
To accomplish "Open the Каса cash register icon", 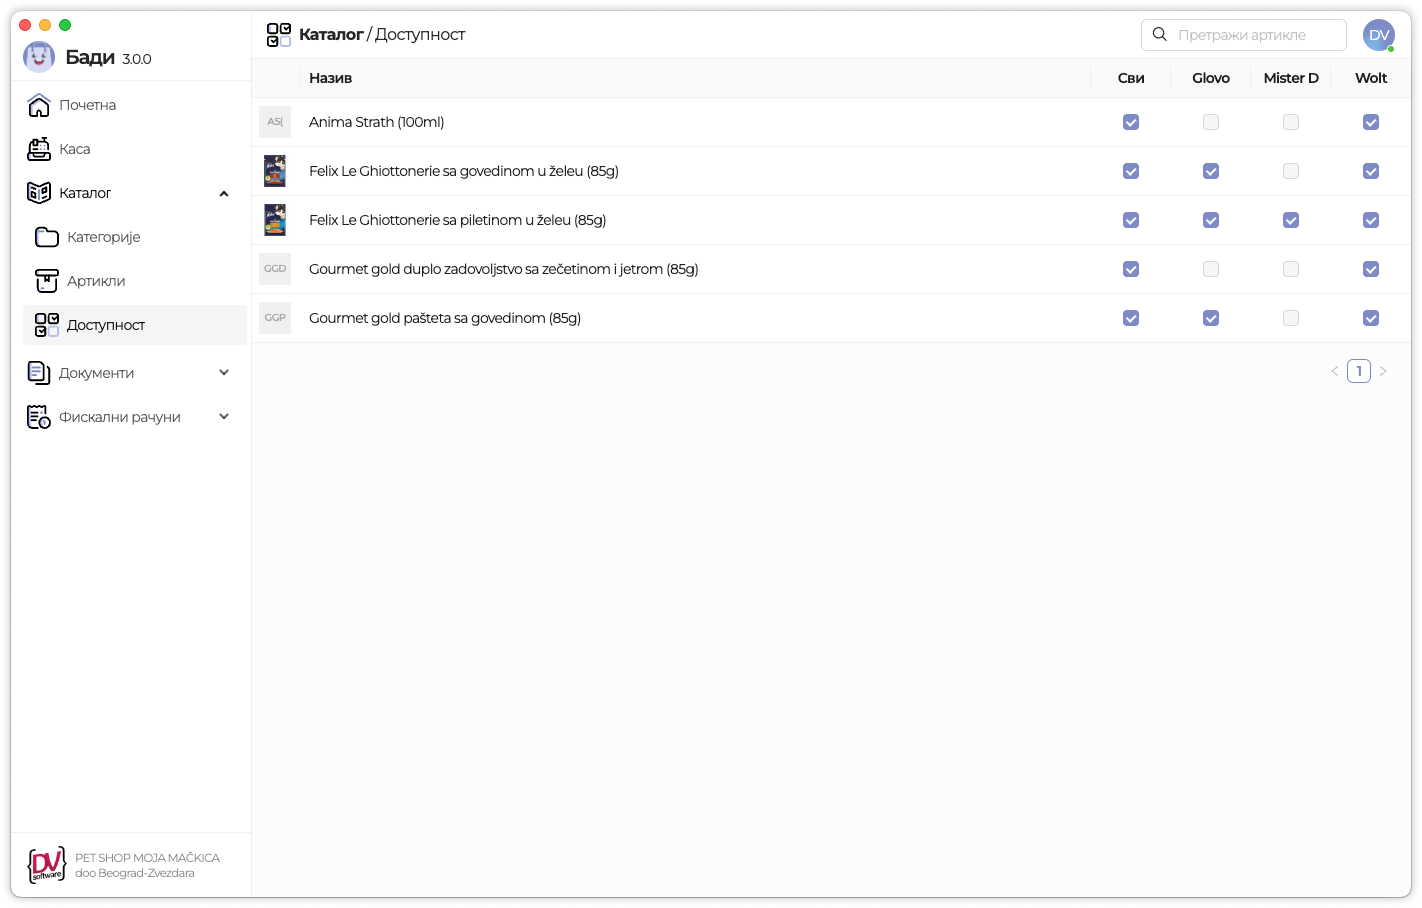I will pos(39,149).
